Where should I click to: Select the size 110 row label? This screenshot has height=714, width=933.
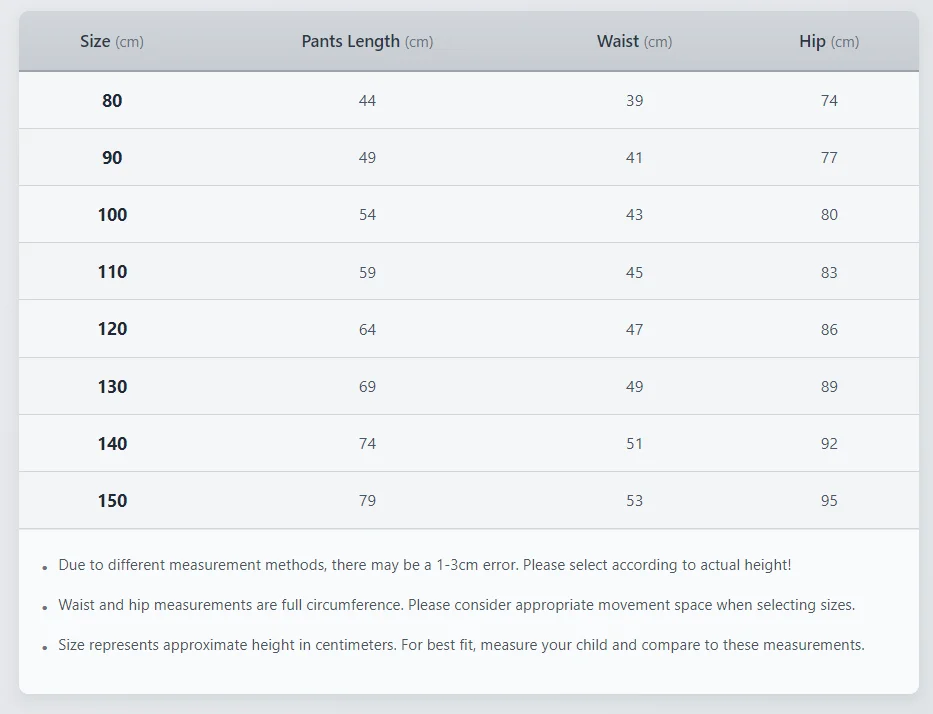112,272
